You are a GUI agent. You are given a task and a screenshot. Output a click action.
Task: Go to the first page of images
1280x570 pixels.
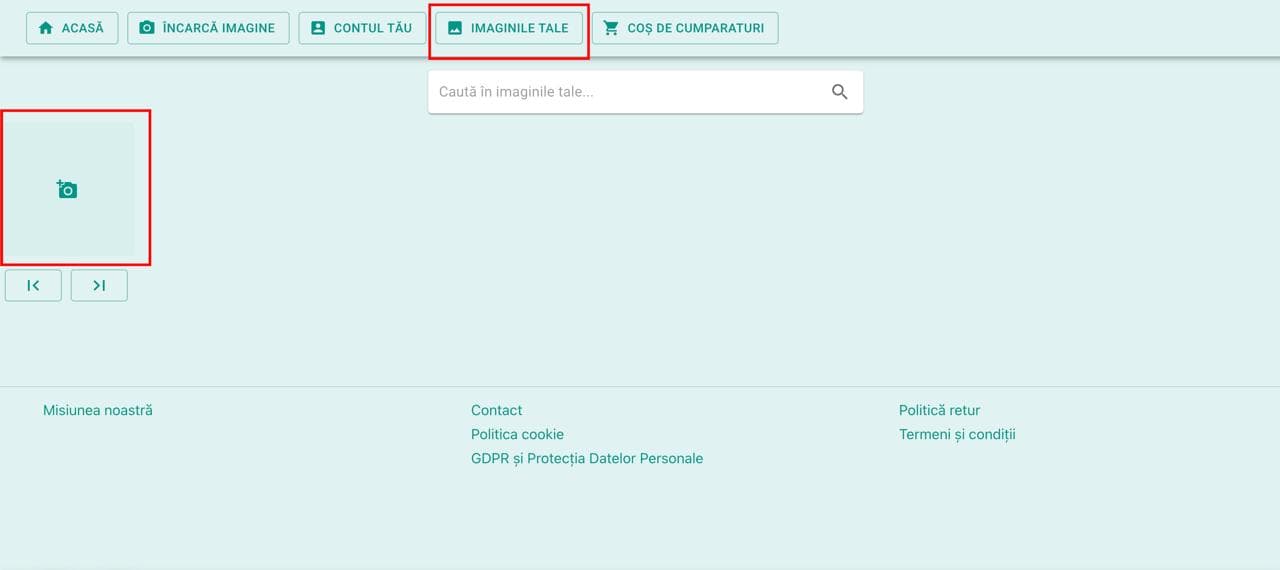(x=33, y=285)
